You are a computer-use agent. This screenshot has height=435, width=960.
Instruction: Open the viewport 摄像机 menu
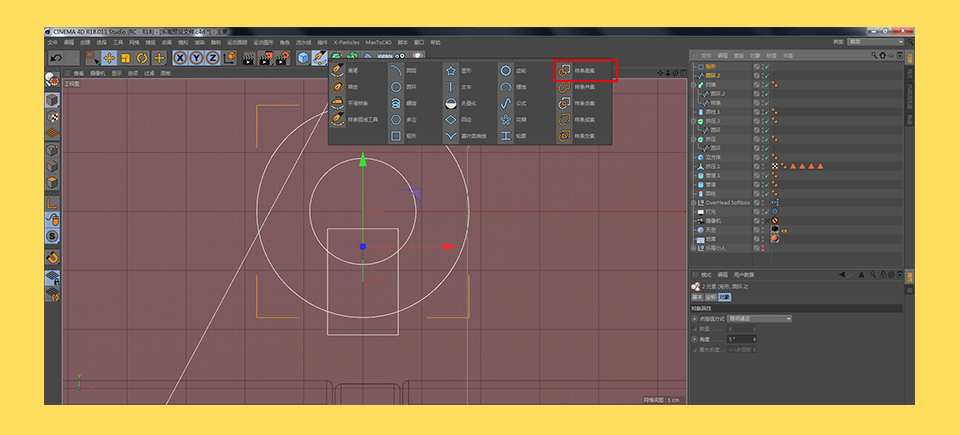[98, 73]
